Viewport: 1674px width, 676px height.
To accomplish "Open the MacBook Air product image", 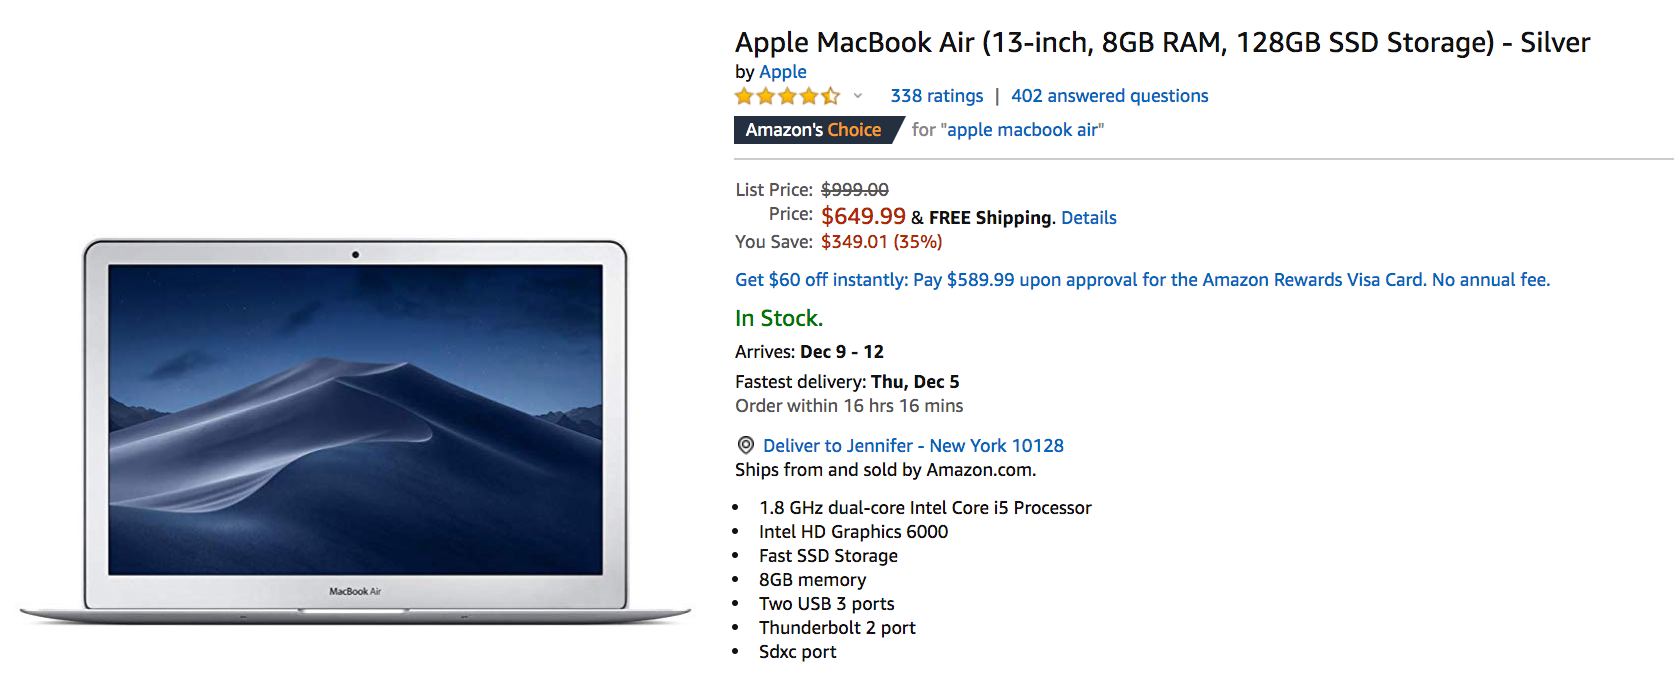I will (x=355, y=430).
